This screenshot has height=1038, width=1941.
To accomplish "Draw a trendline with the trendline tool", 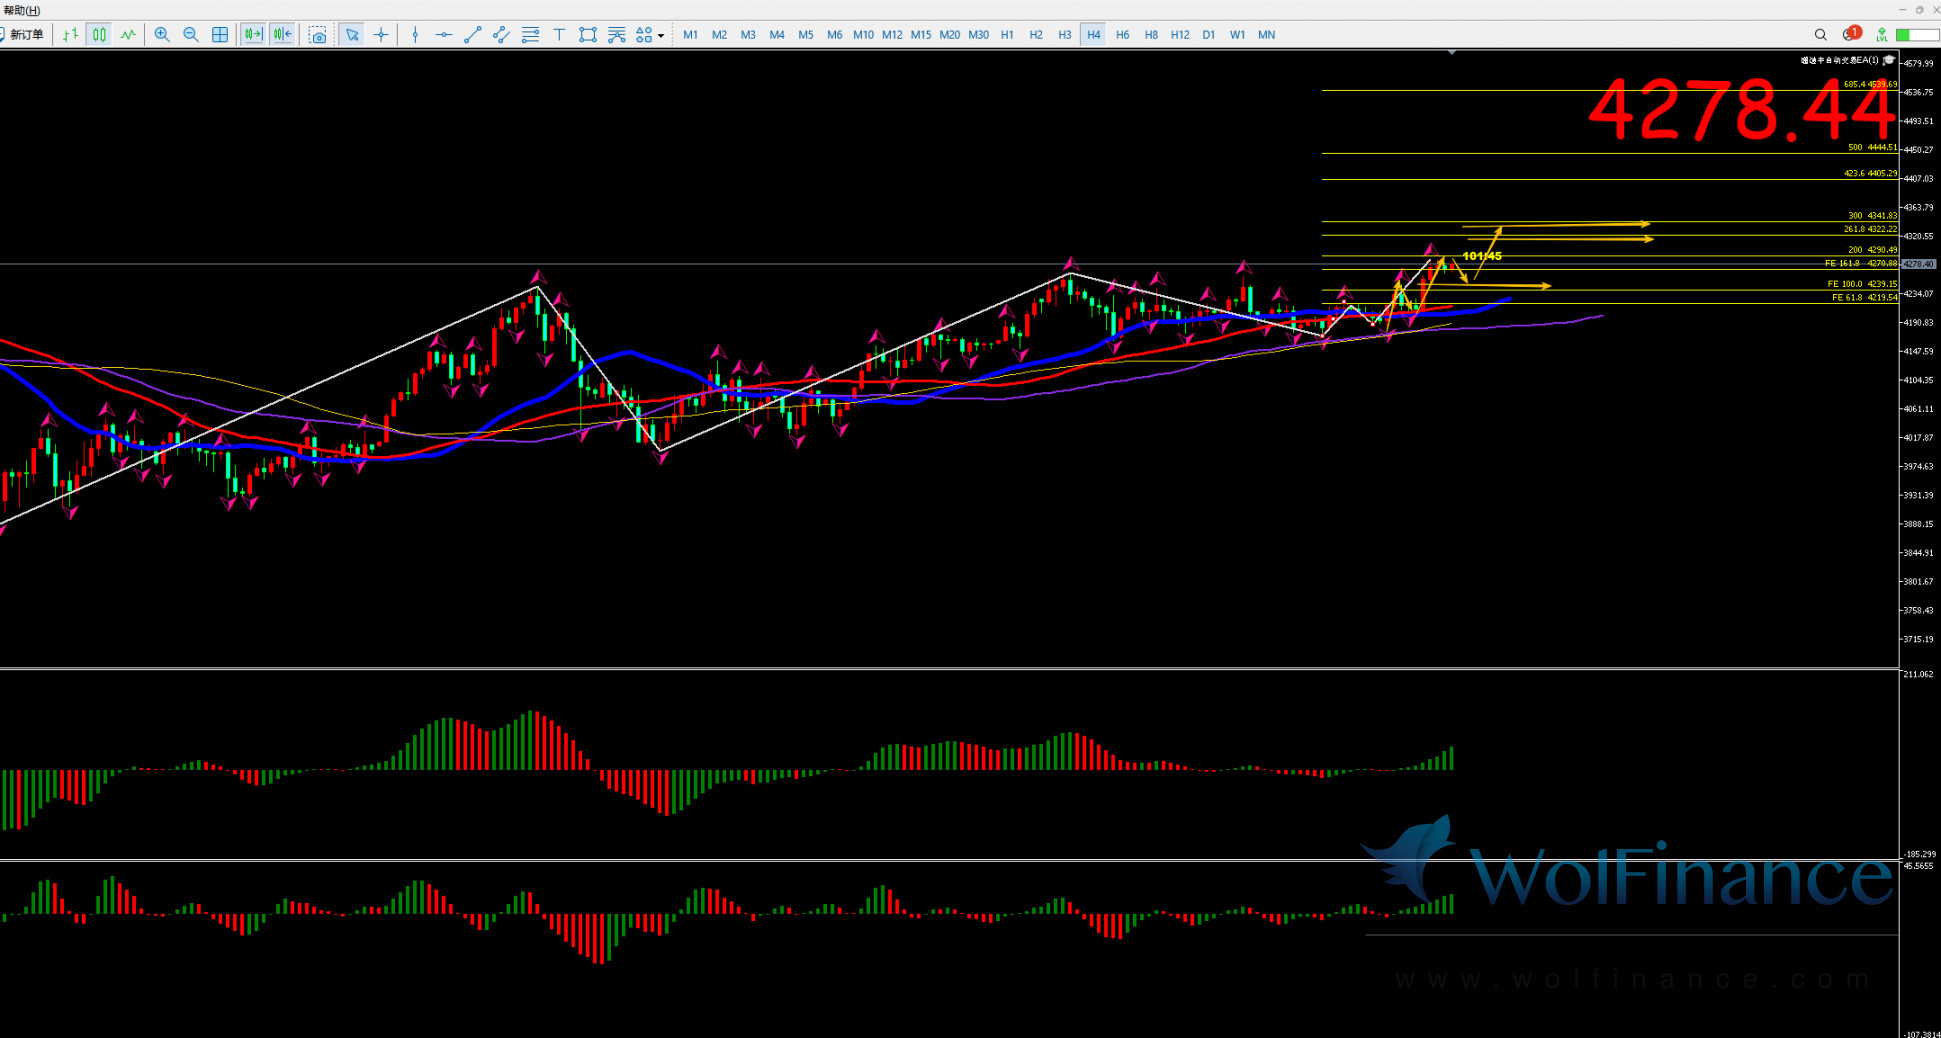I will (473, 35).
